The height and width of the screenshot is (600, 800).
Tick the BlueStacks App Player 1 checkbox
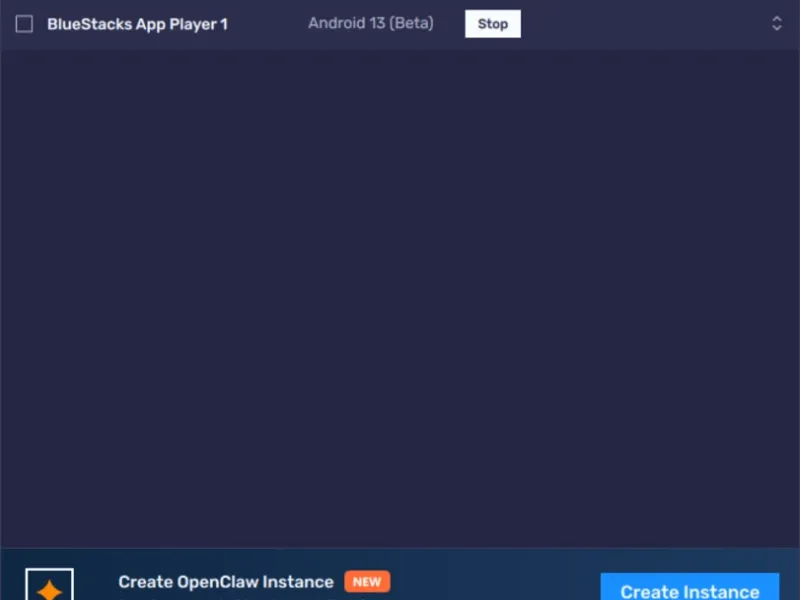coord(24,24)
